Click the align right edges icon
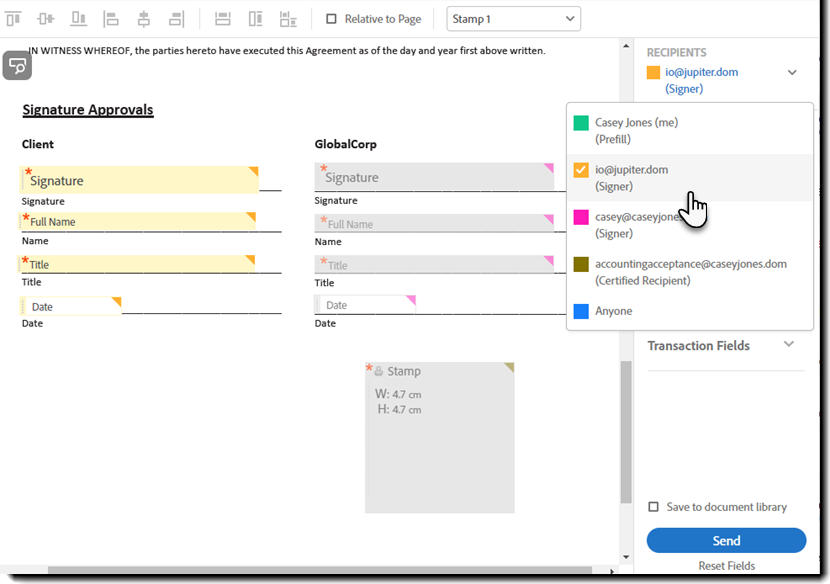Screen dimensions: 830x584 [x=176, y=19]
